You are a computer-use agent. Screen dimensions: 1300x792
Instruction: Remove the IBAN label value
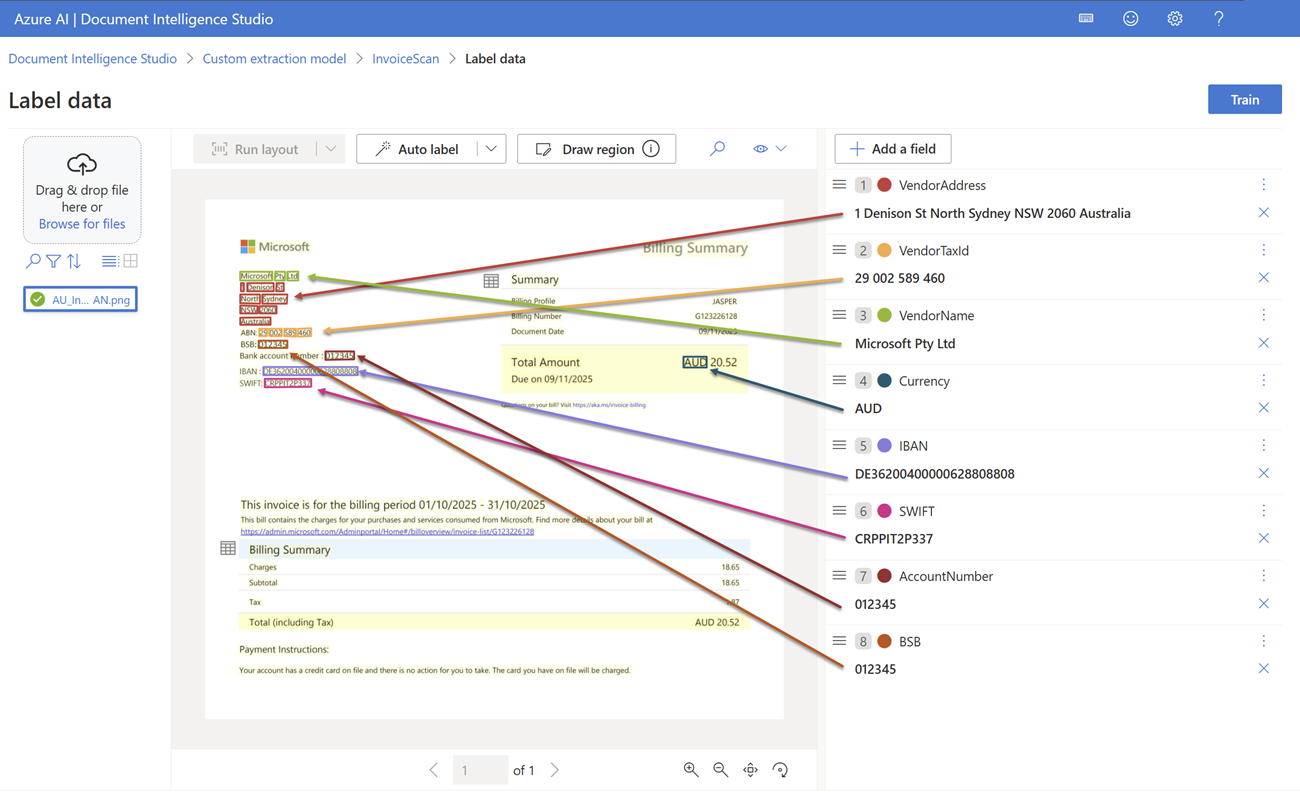(1264, 473)
